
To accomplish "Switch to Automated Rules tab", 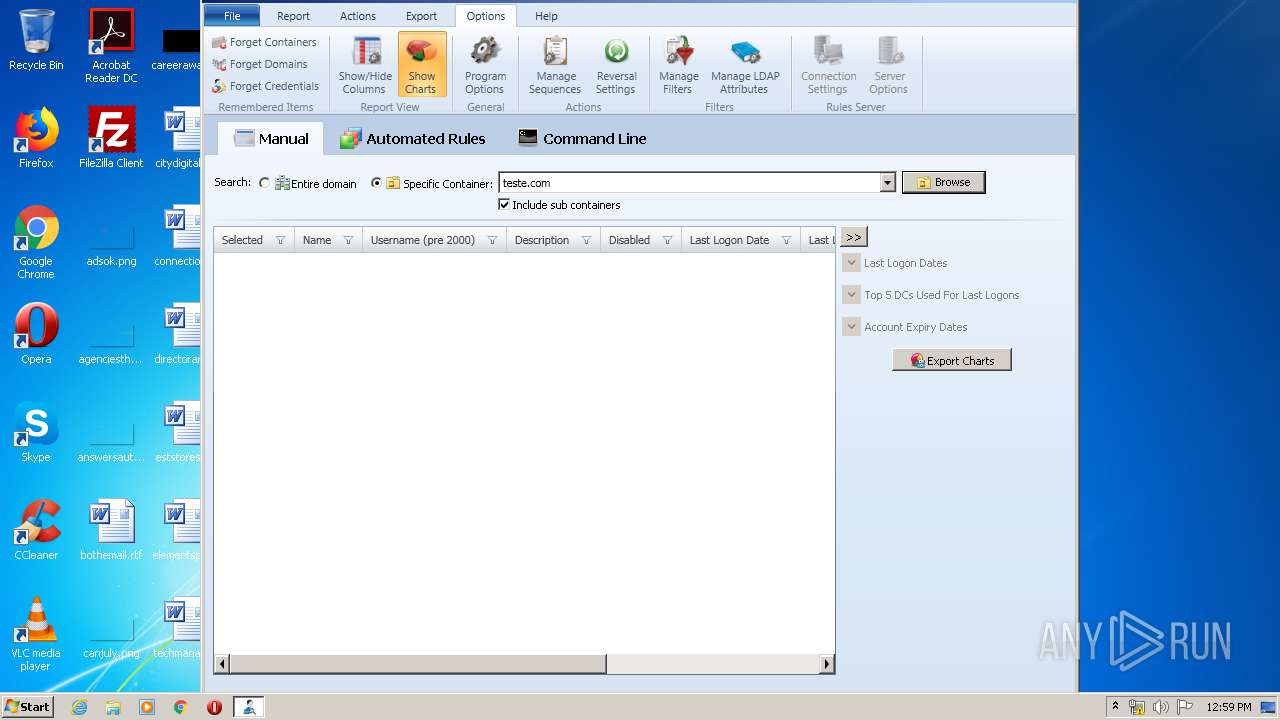I will click(x=412, y=139).
